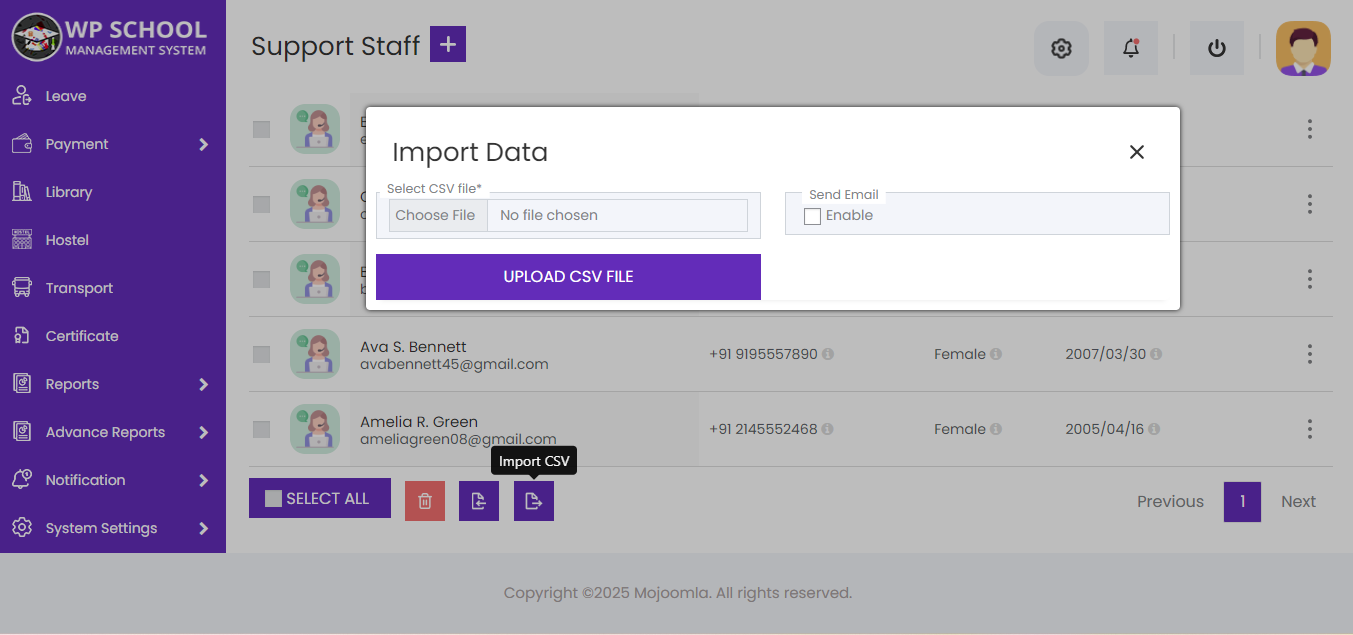Viewport: 1353px width, 635px height.
Task: Click info icon beside +91 2145552468
Action: (x=828, y=429)
